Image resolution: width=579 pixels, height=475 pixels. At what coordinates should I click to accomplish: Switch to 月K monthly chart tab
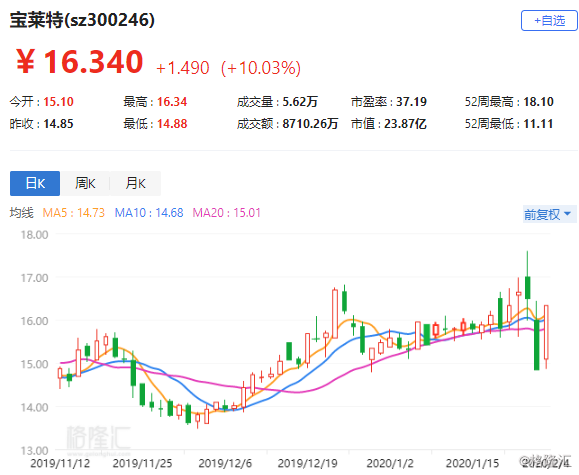coord(136,183)
